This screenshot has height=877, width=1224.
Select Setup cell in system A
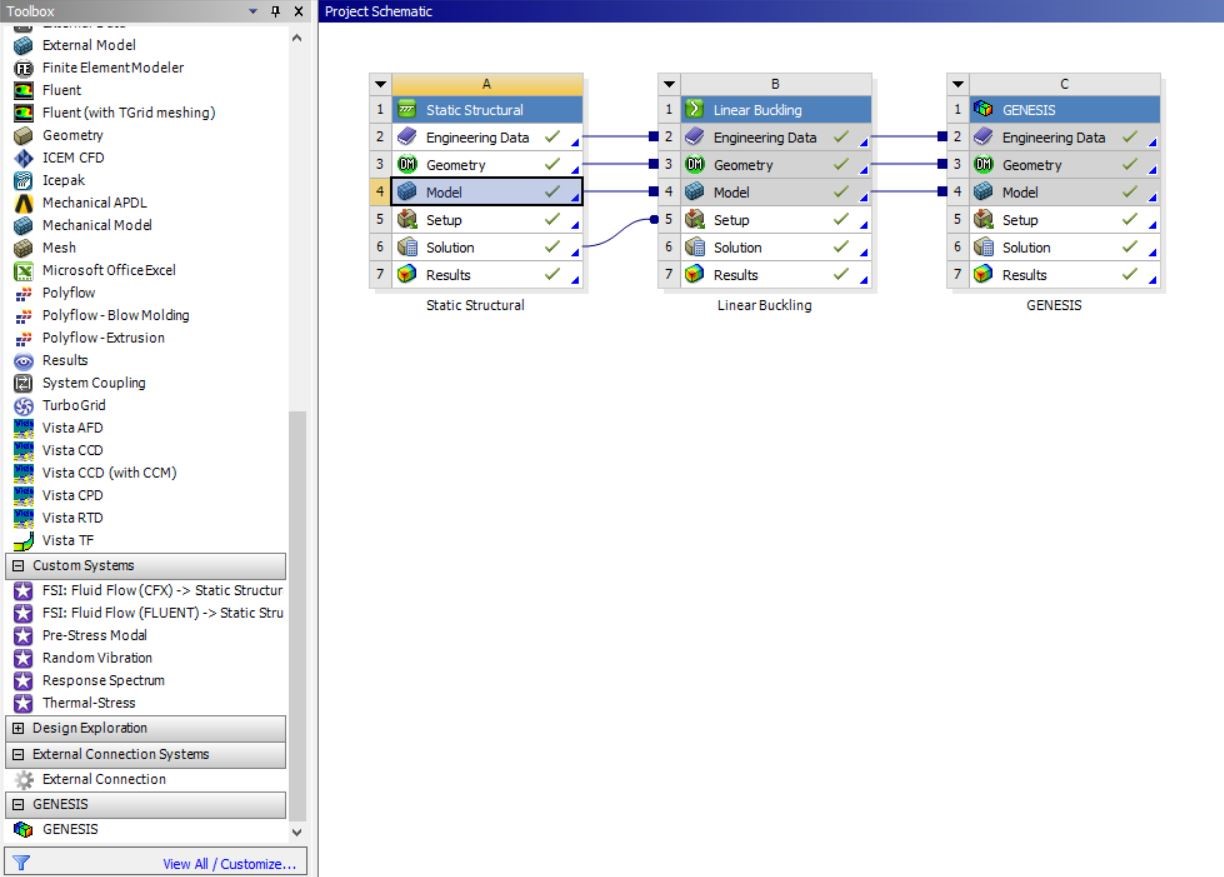tap(487, 220)
